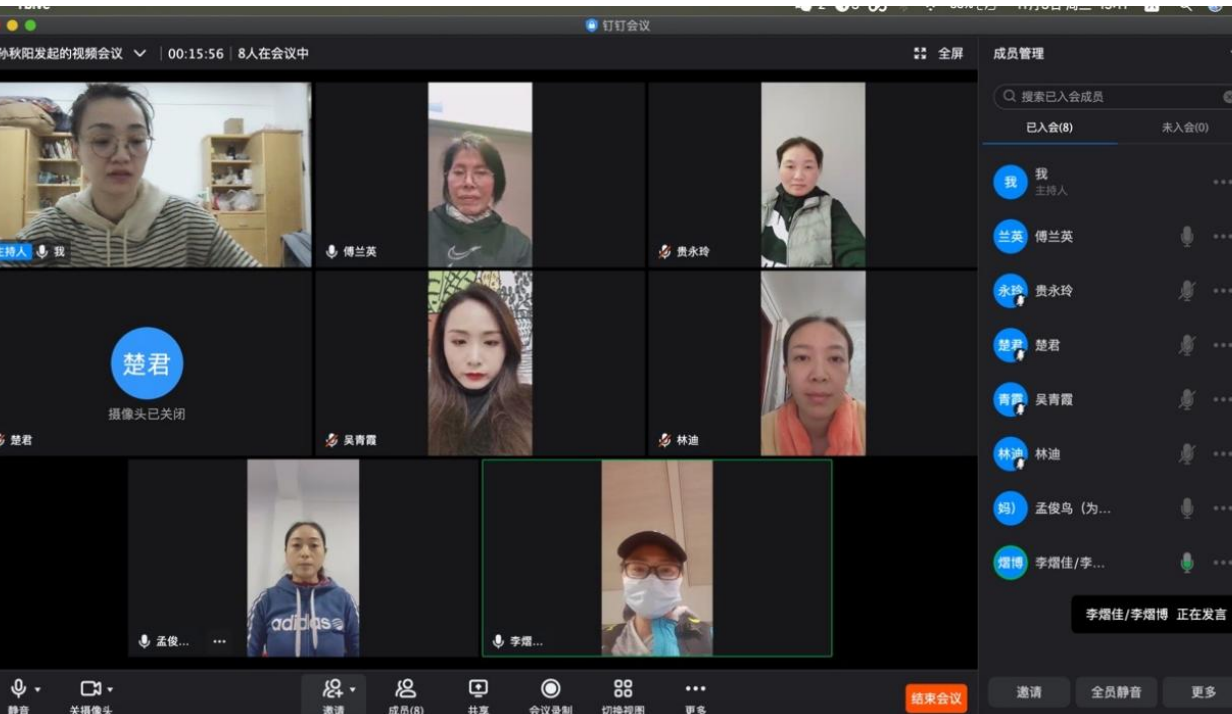The width and height of the screenshot is (1232, 714).
Task: Switch to the 未入会(0) tab
Action: pyautogui.click(x=1184, y=128)
